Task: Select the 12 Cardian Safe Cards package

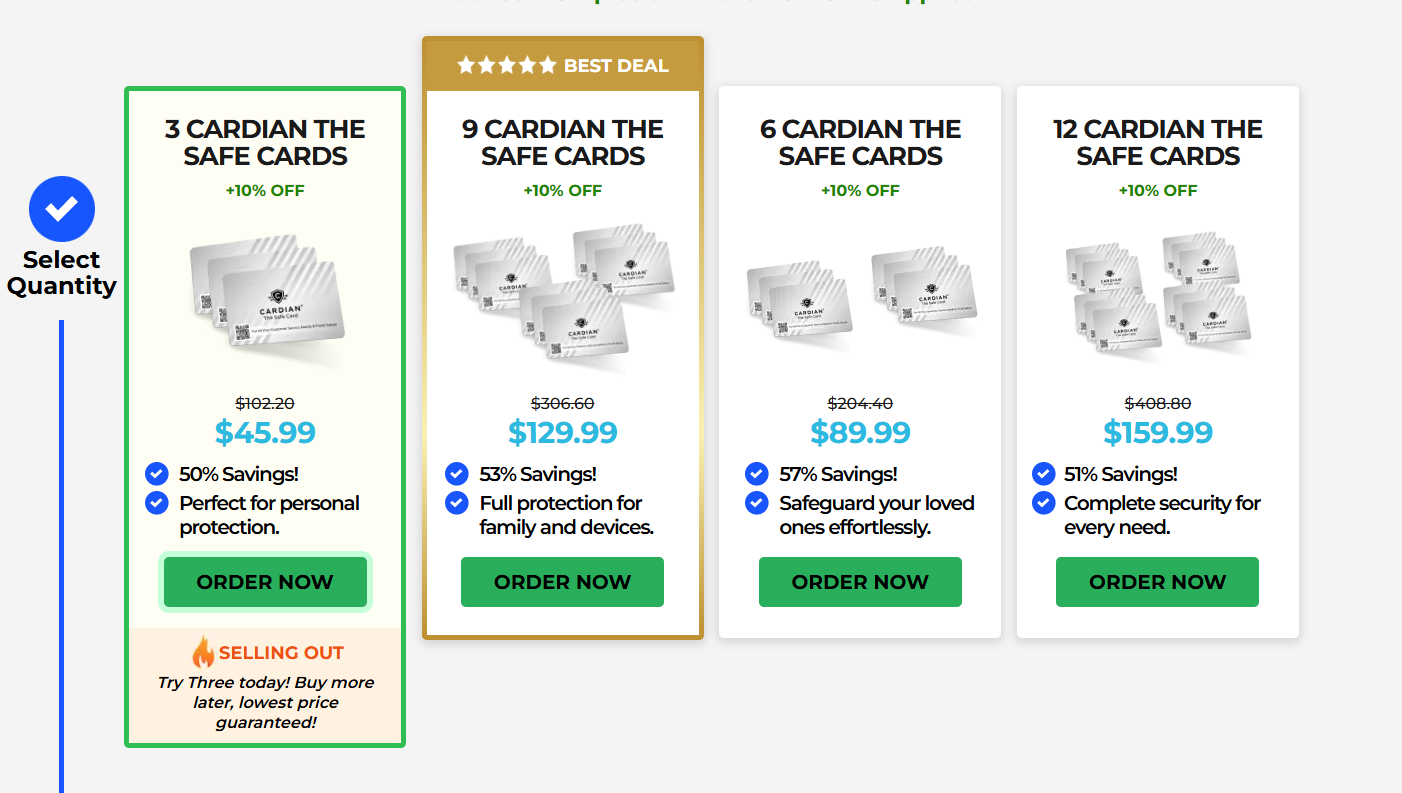Action: tap(1158, 143)
